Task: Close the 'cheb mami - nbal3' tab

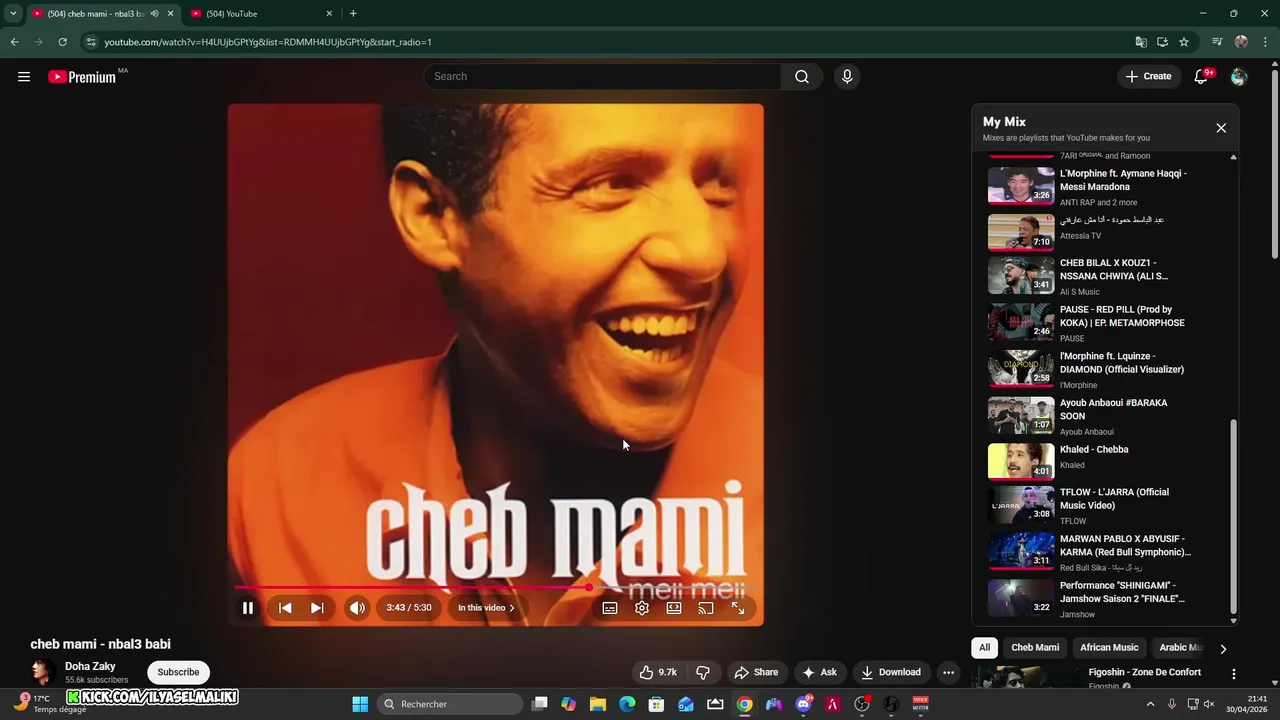Action: [x=170, y=14]
